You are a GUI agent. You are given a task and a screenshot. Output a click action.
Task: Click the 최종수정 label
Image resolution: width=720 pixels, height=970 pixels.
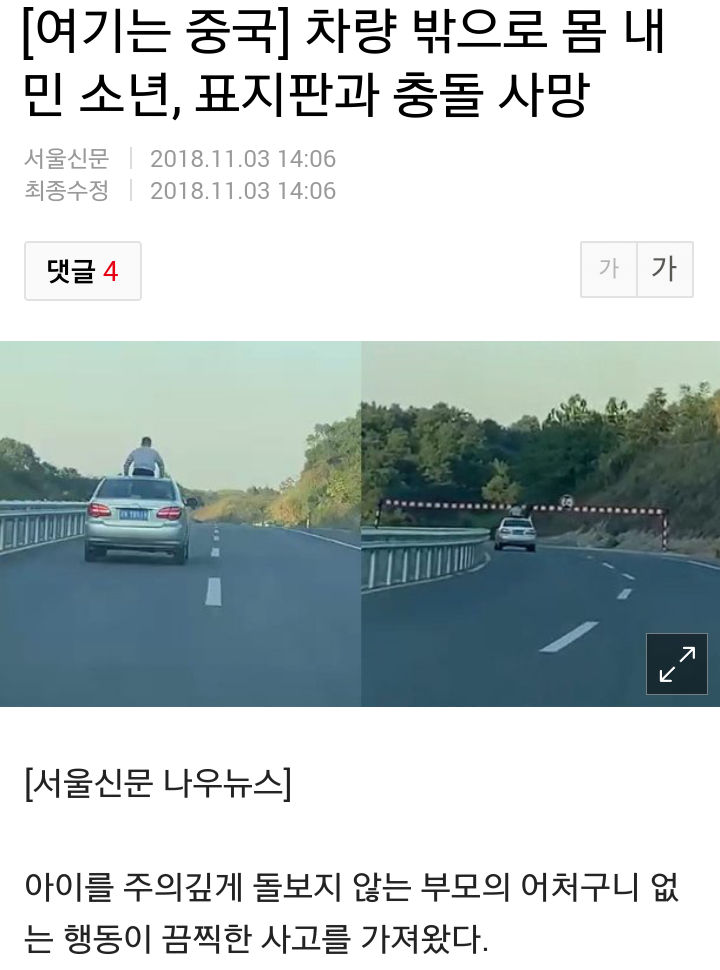coord(66,191)
